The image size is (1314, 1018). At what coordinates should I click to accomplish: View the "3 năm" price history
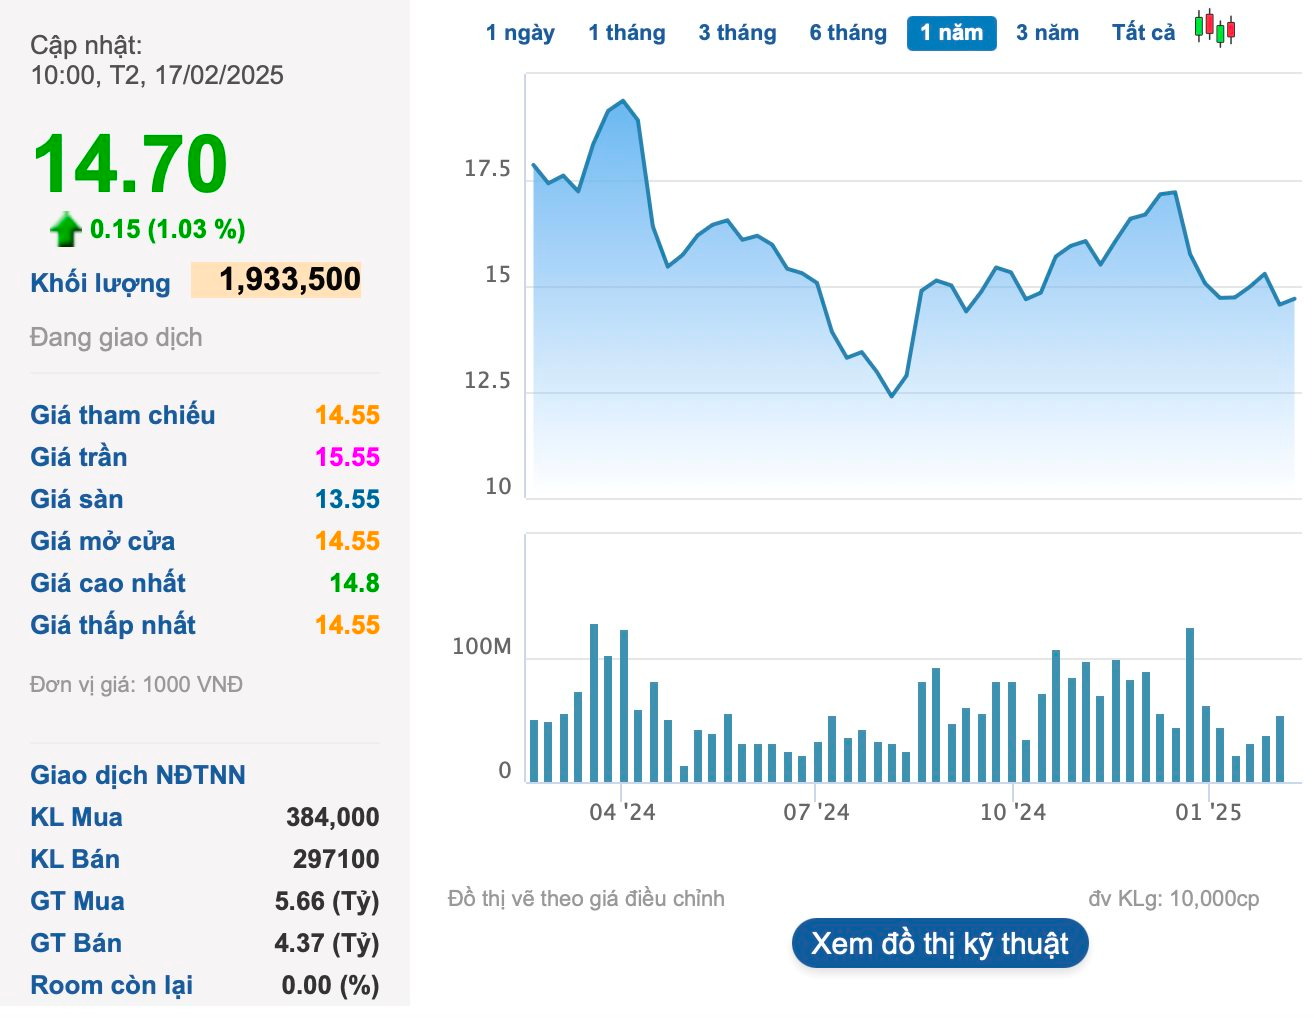1047,32
